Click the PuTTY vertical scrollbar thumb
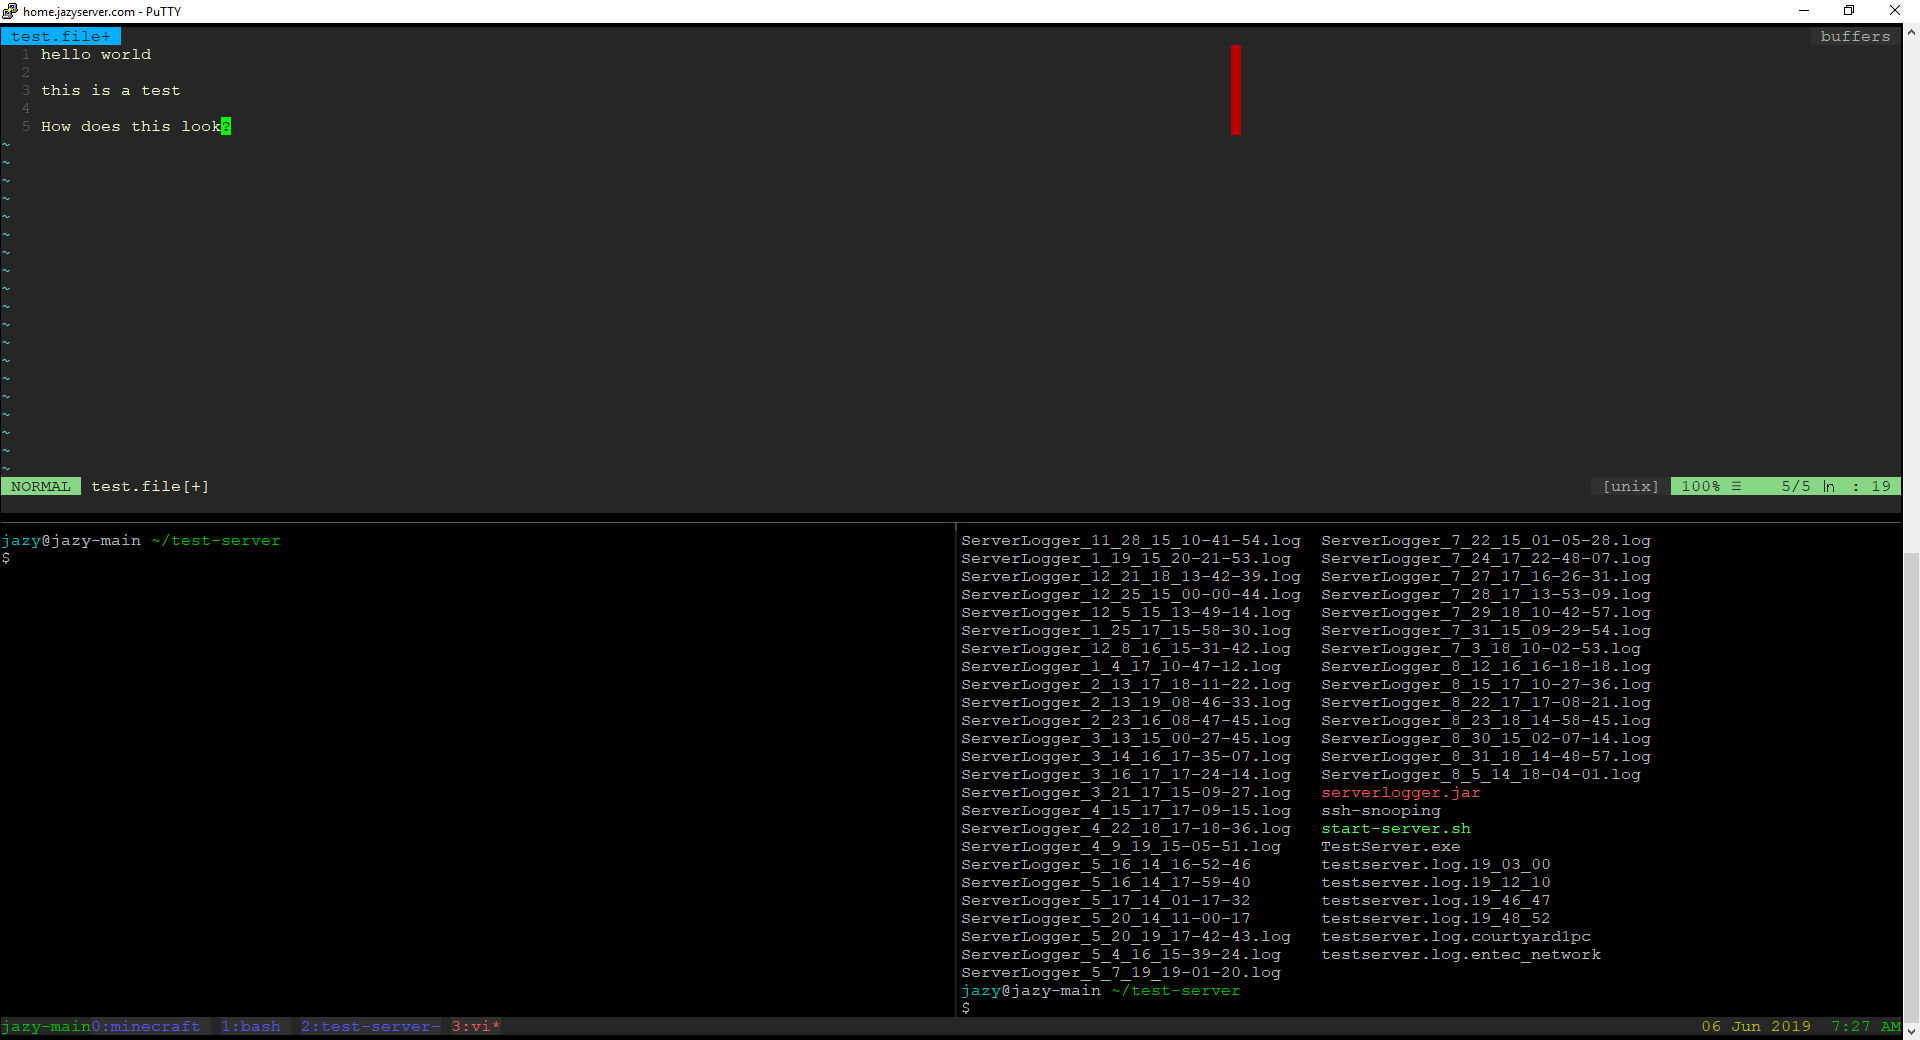This screenshot has width=1920, height=1040. coord(1911,786)
